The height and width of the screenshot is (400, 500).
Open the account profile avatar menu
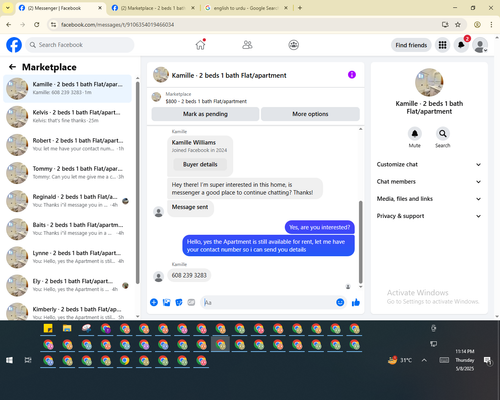480,45
